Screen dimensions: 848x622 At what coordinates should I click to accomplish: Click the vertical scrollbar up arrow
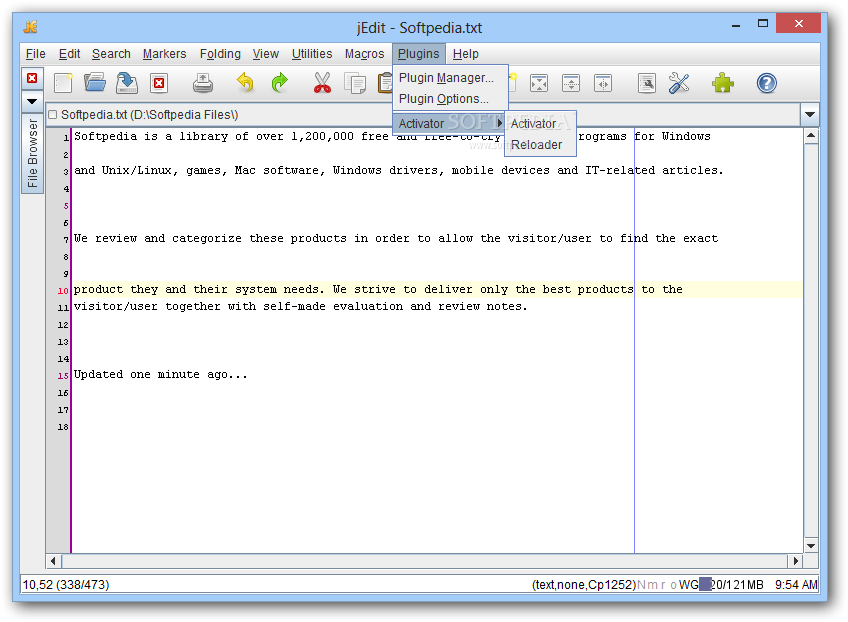(x=811, y=136)
